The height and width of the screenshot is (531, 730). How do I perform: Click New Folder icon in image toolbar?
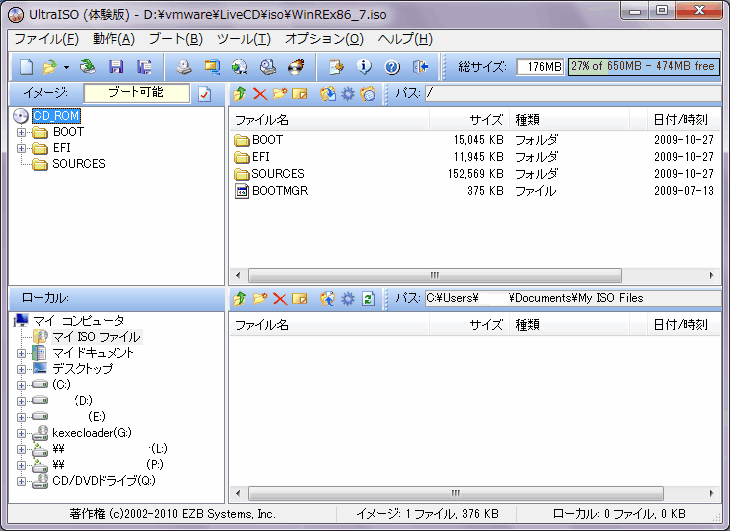(x=280, y=94)
